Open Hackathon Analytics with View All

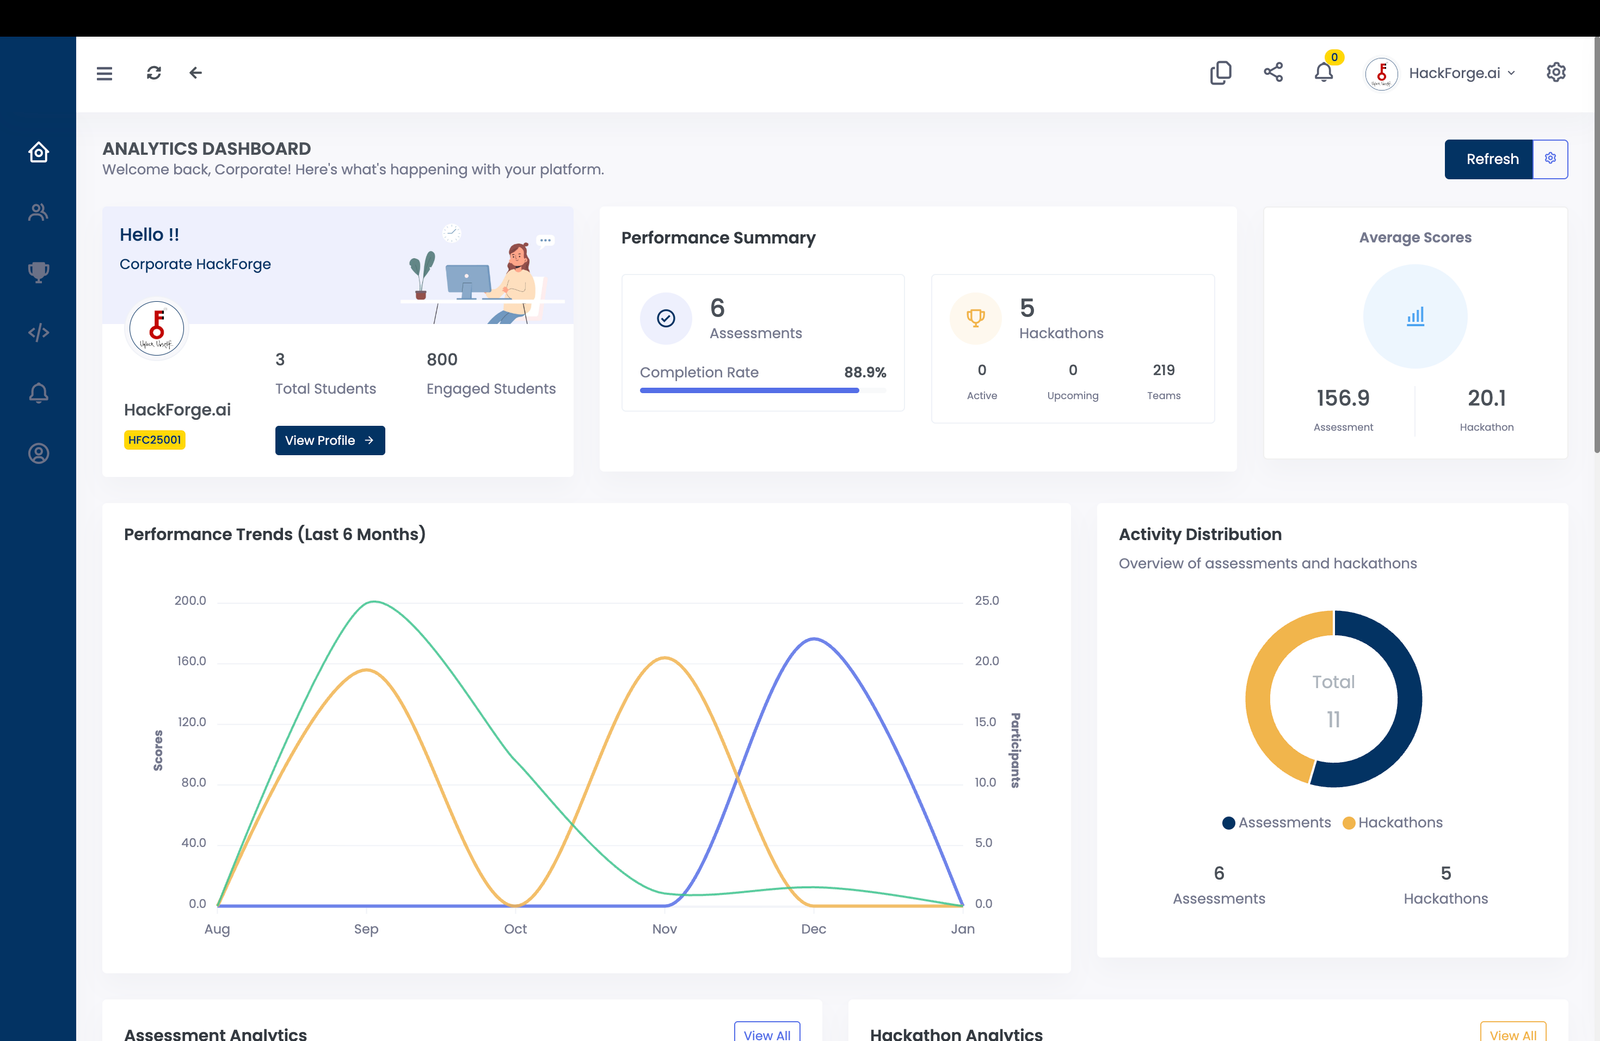(x=1513, y=1034)
